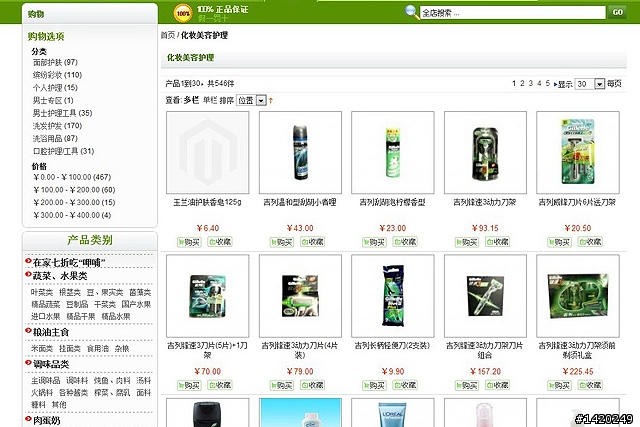Filter by 洗发护发 (170) category
This screenshot has height=427, width=640.
pos(57,125)
